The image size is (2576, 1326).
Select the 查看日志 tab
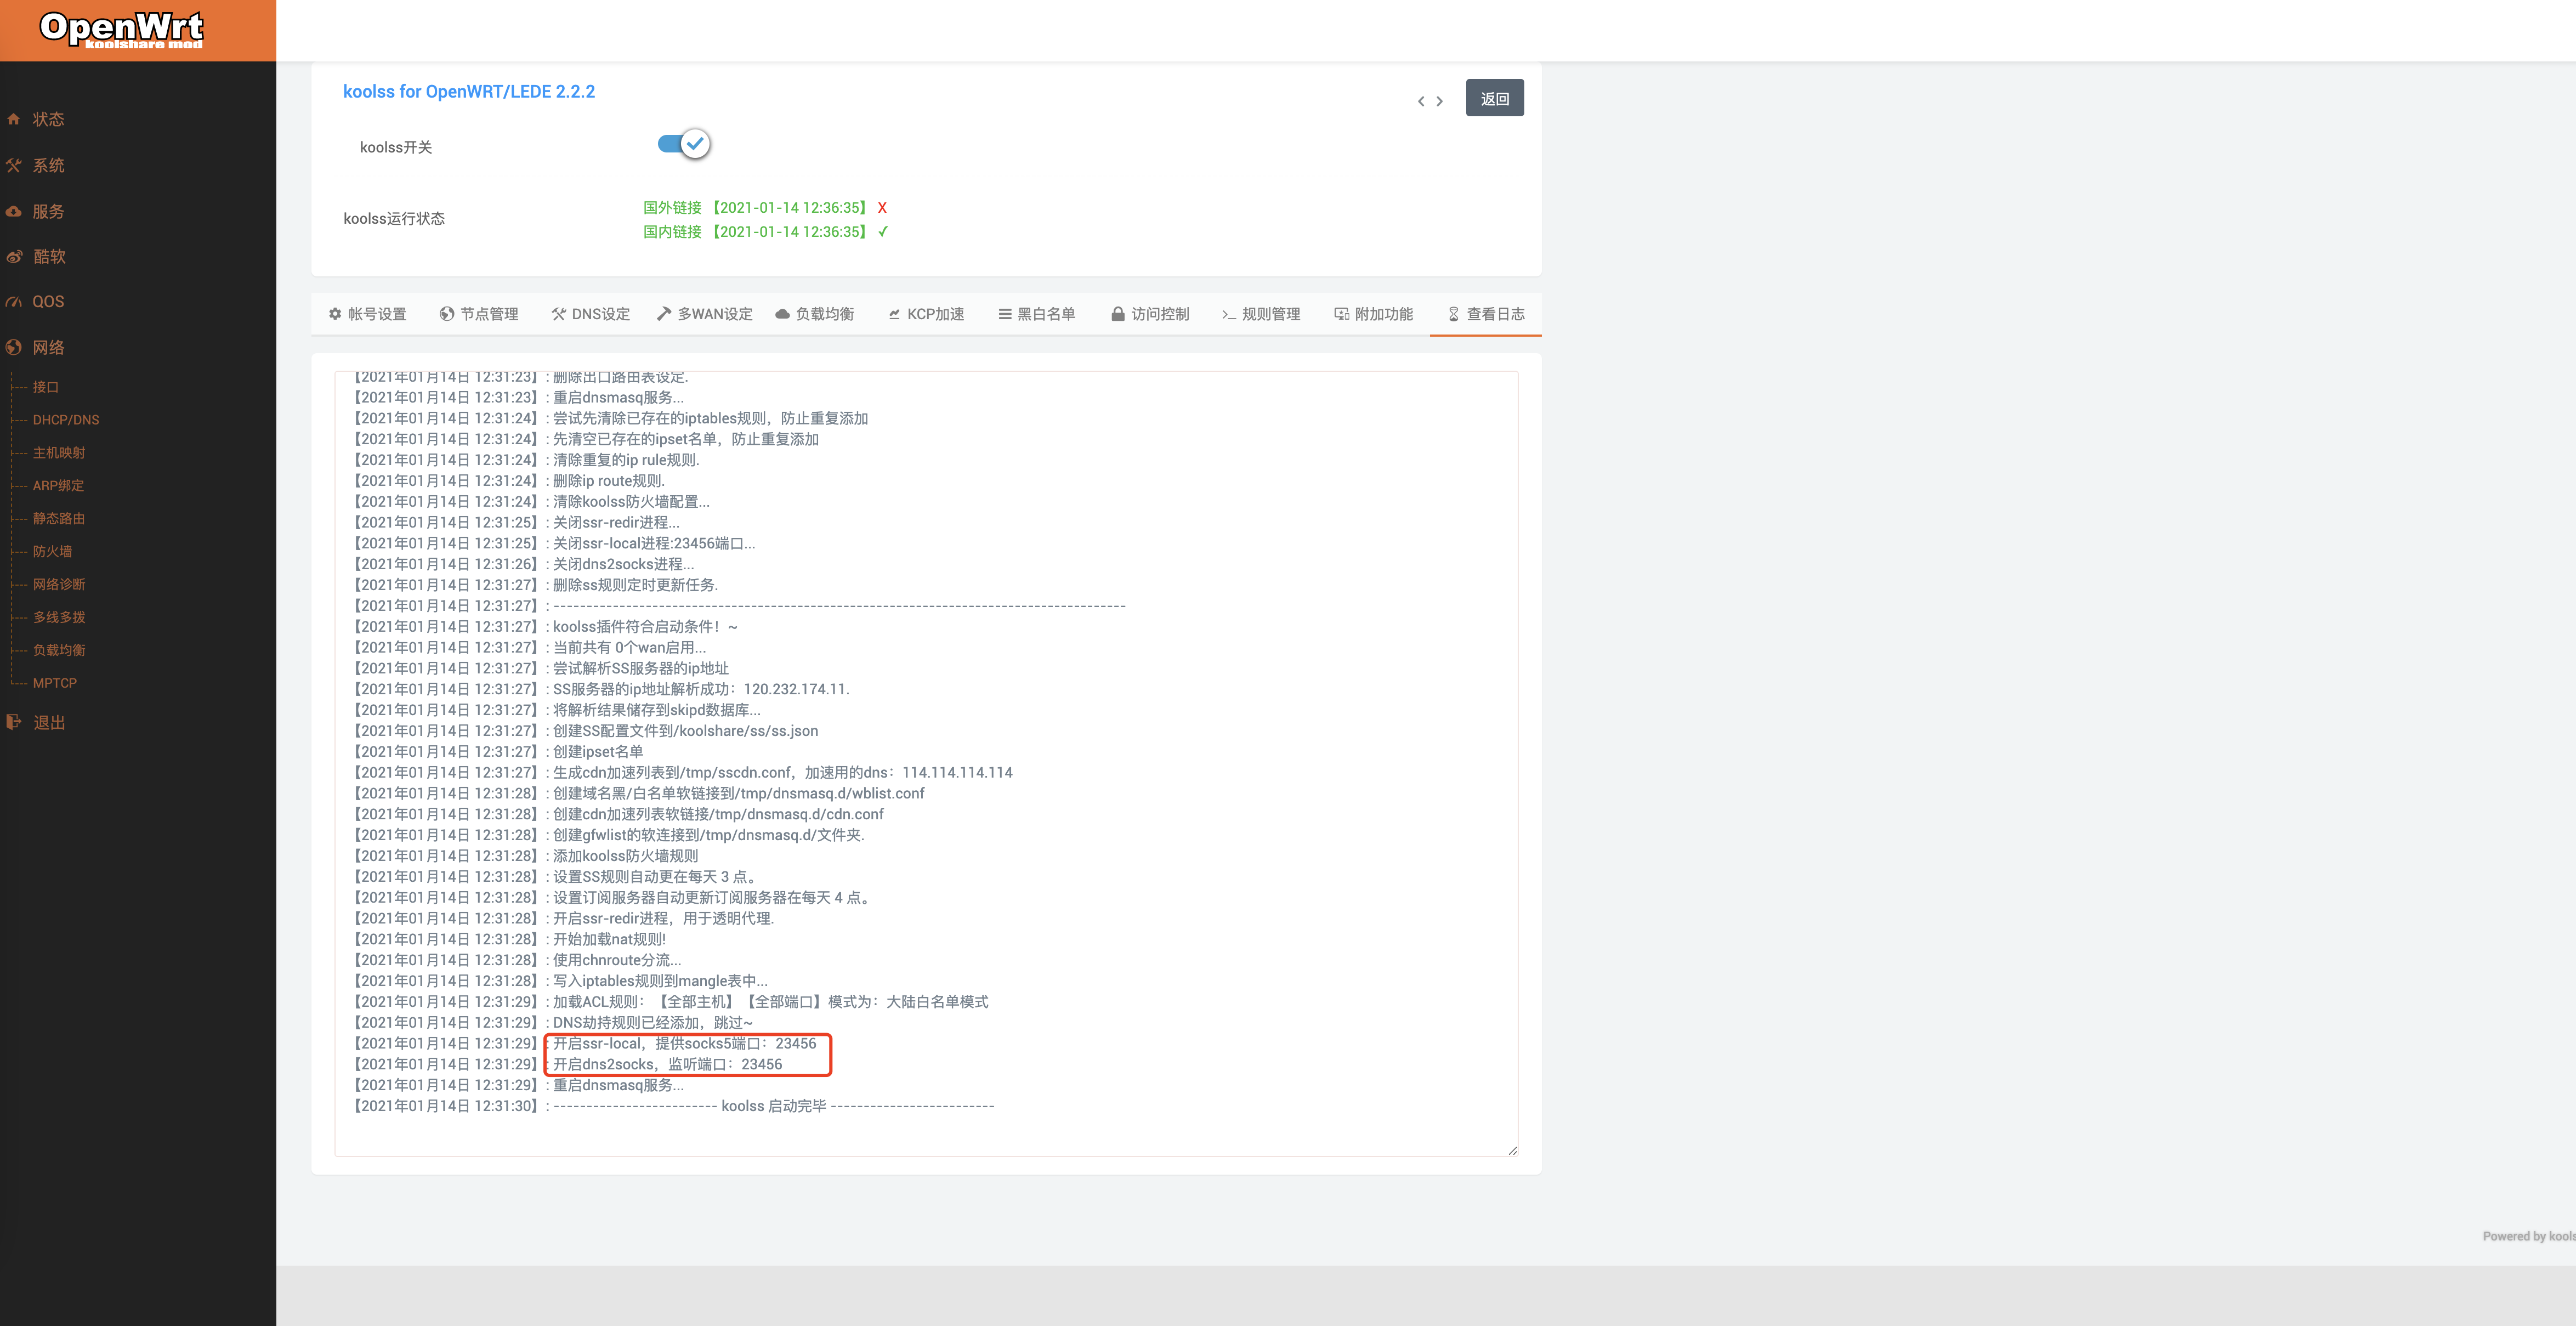(1486, 314)
